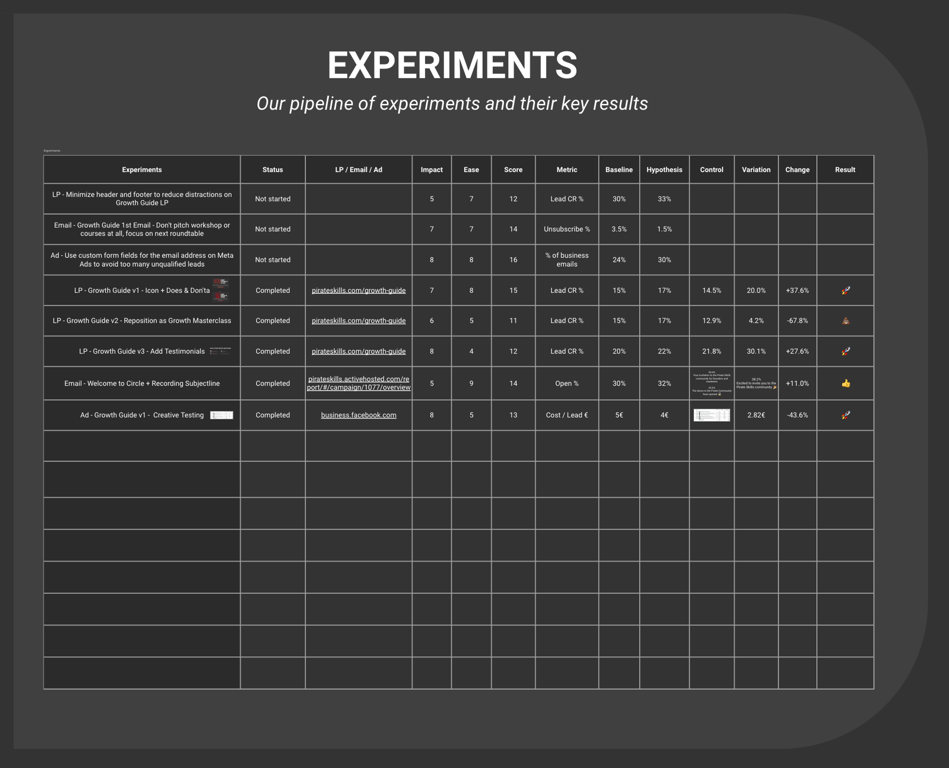This screenshot has height=768, width=949.
Task: Click the Variation column header
Action: point(756,169)
